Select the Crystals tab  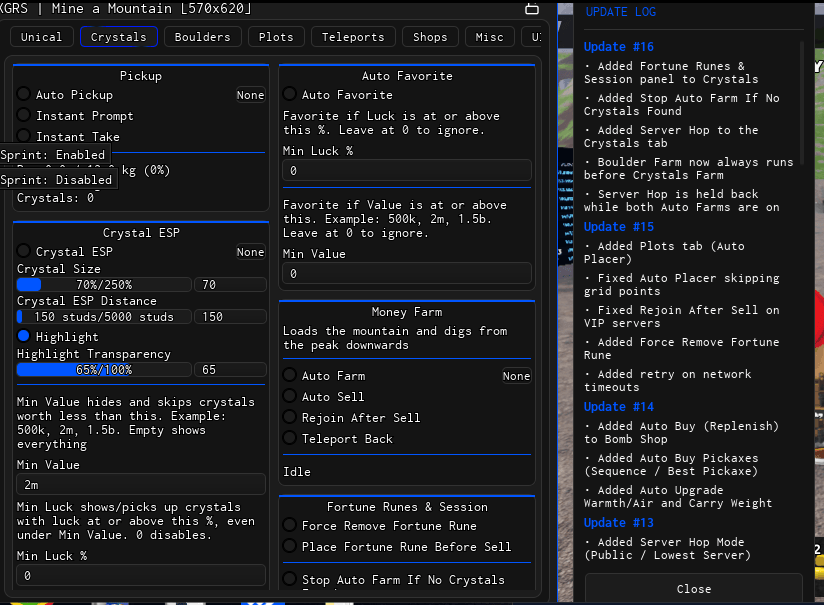pyautogui.click(x=119, y=37)
